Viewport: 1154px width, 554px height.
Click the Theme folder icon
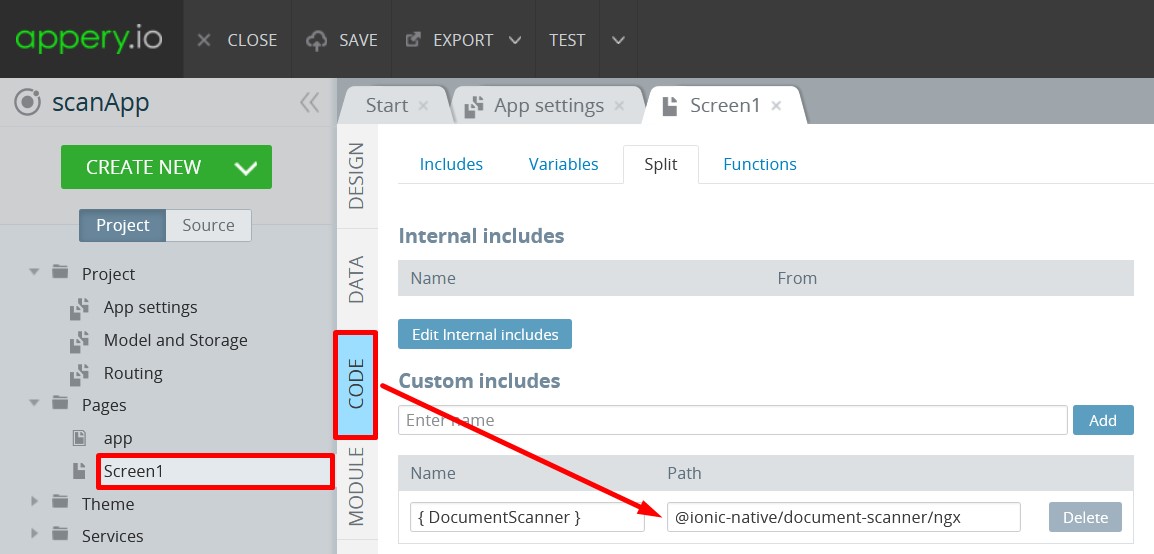(61, 502)
